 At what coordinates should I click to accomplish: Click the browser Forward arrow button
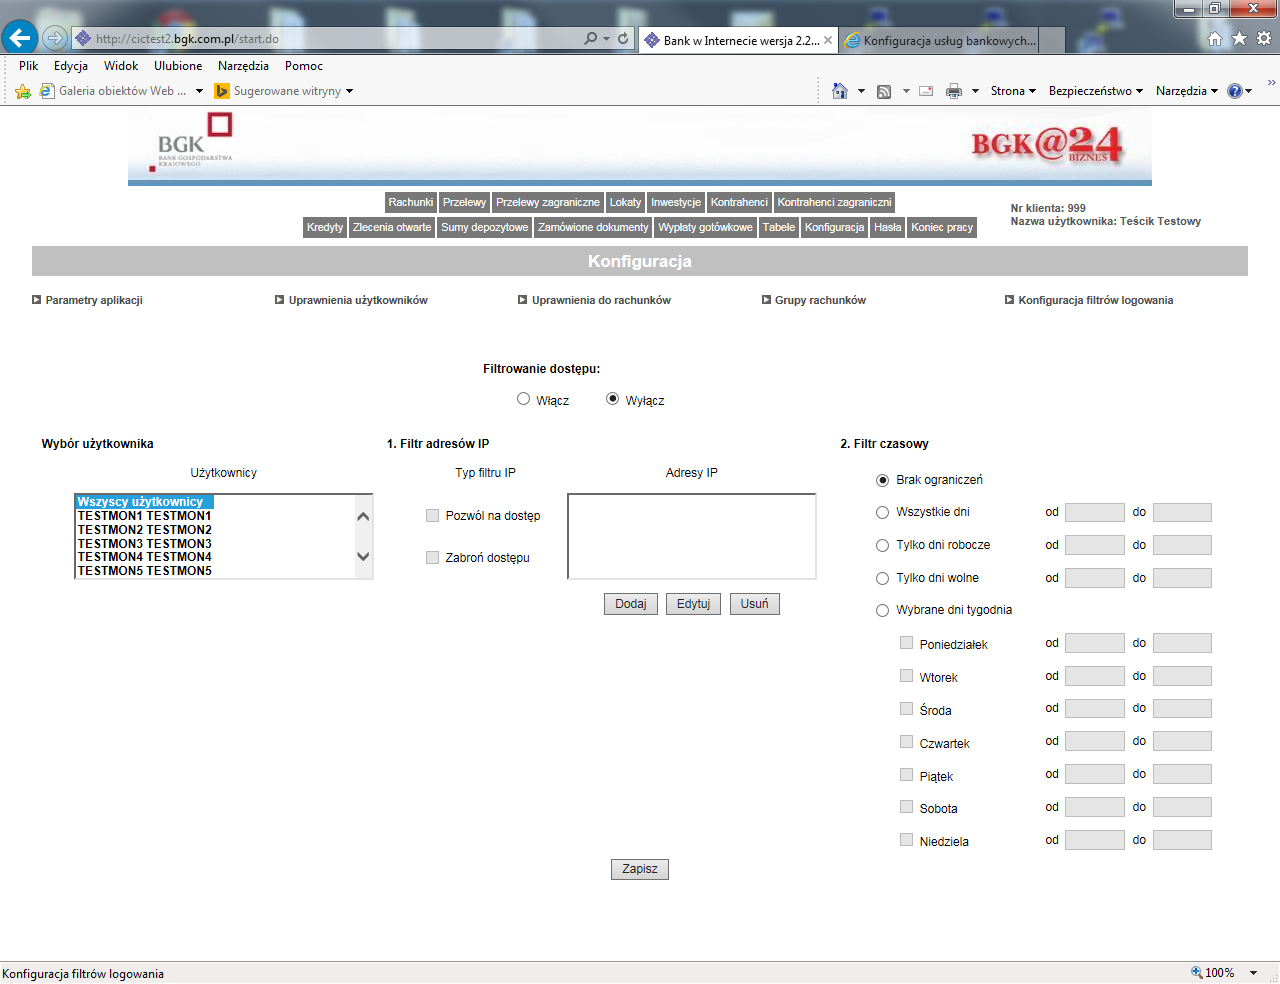click(55, 38)
